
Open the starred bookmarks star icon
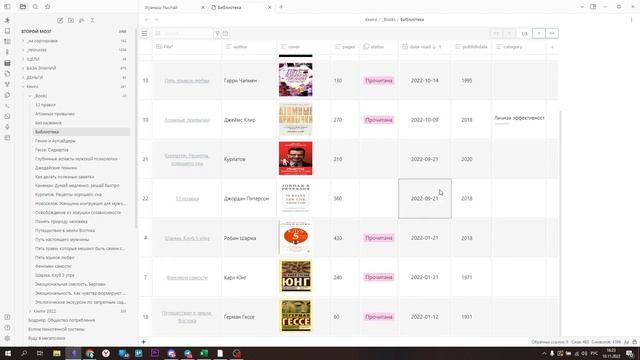coord(48,7)
